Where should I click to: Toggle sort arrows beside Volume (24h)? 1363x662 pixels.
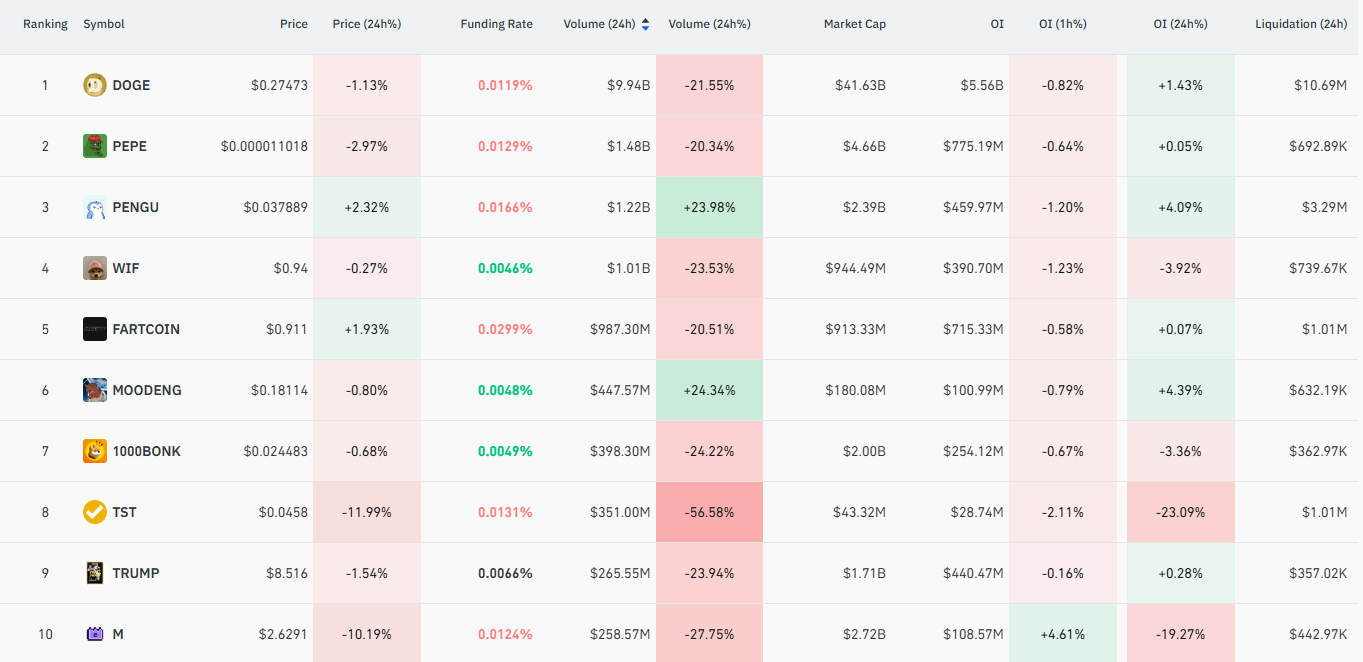[x=645, y=24]
